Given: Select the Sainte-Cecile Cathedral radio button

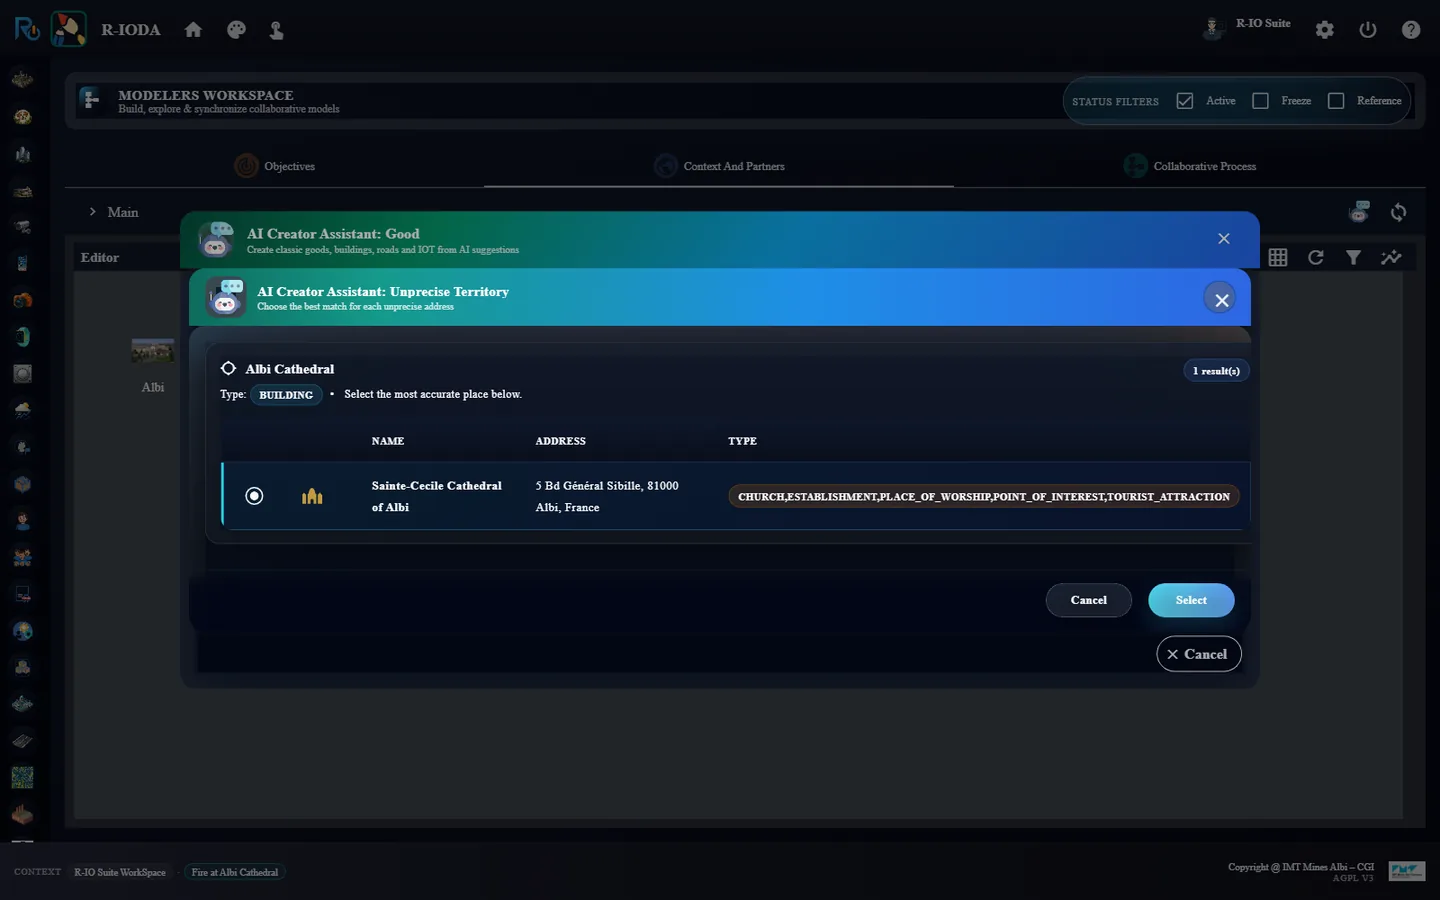Looking at the screenshot, I should [x=254, y=496].
